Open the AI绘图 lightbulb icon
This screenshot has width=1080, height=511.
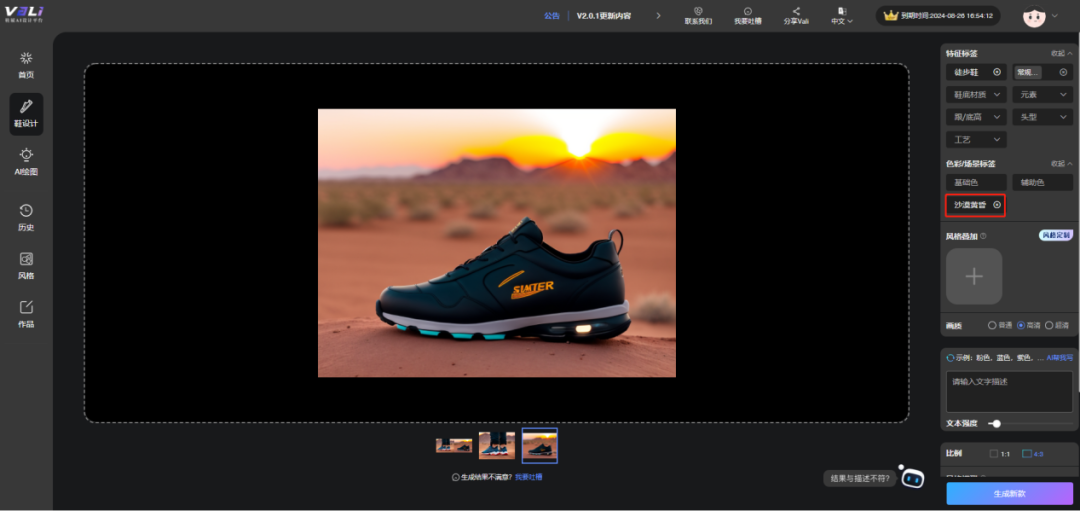(x=26, y=161)
